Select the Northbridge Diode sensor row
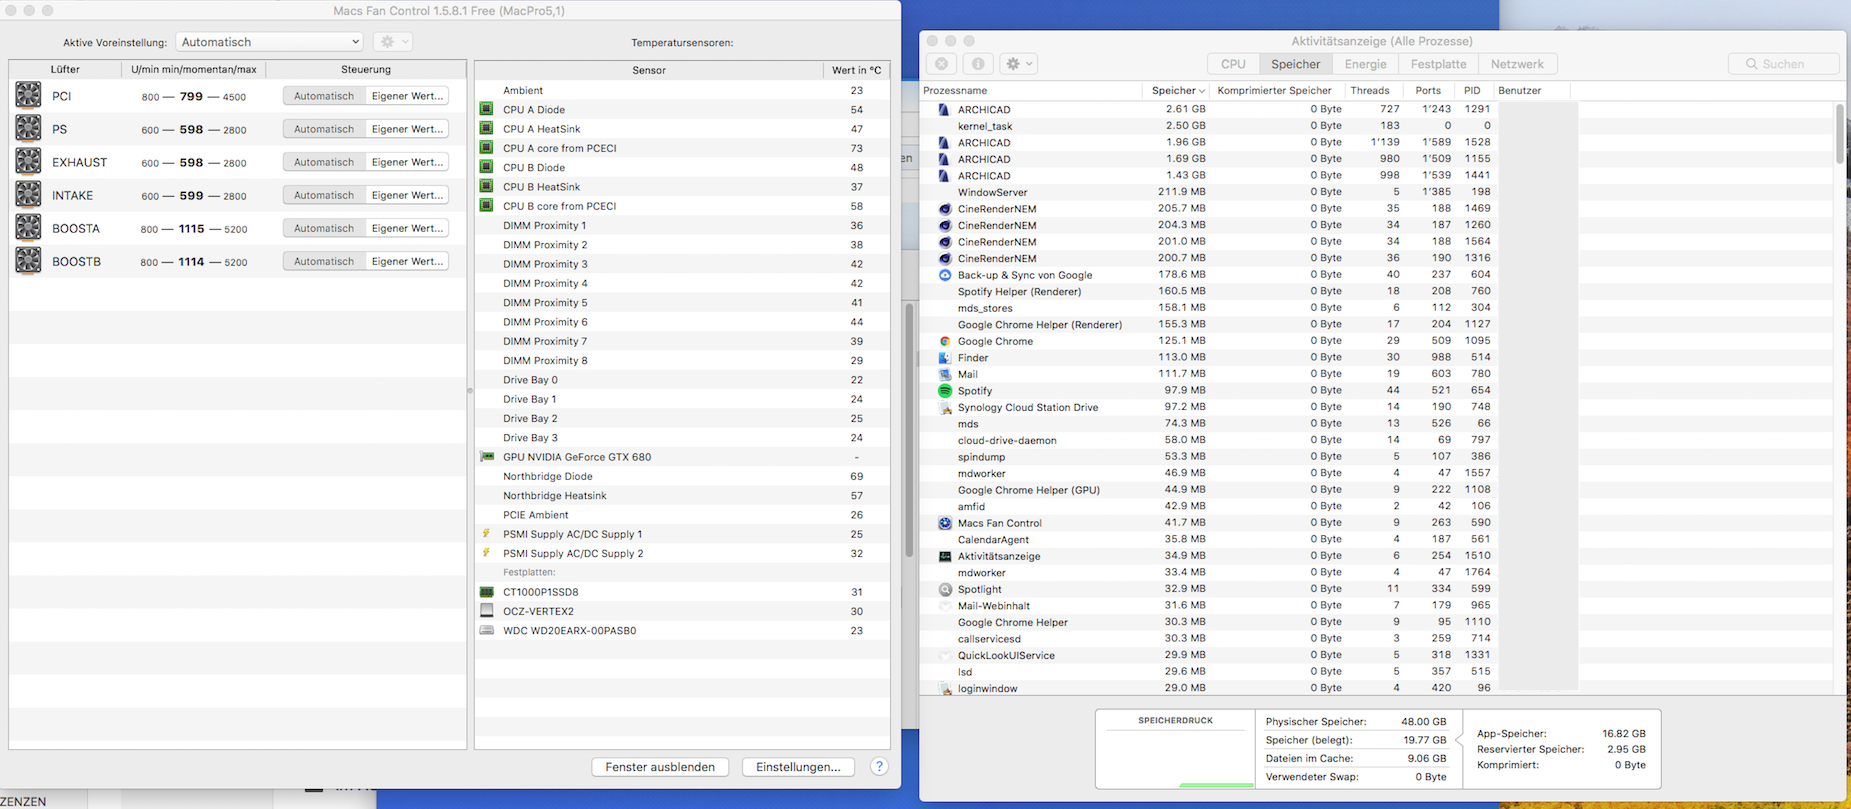Image resolution: width=1851 pixels, height=809 pixels. [x=682, y=476]
